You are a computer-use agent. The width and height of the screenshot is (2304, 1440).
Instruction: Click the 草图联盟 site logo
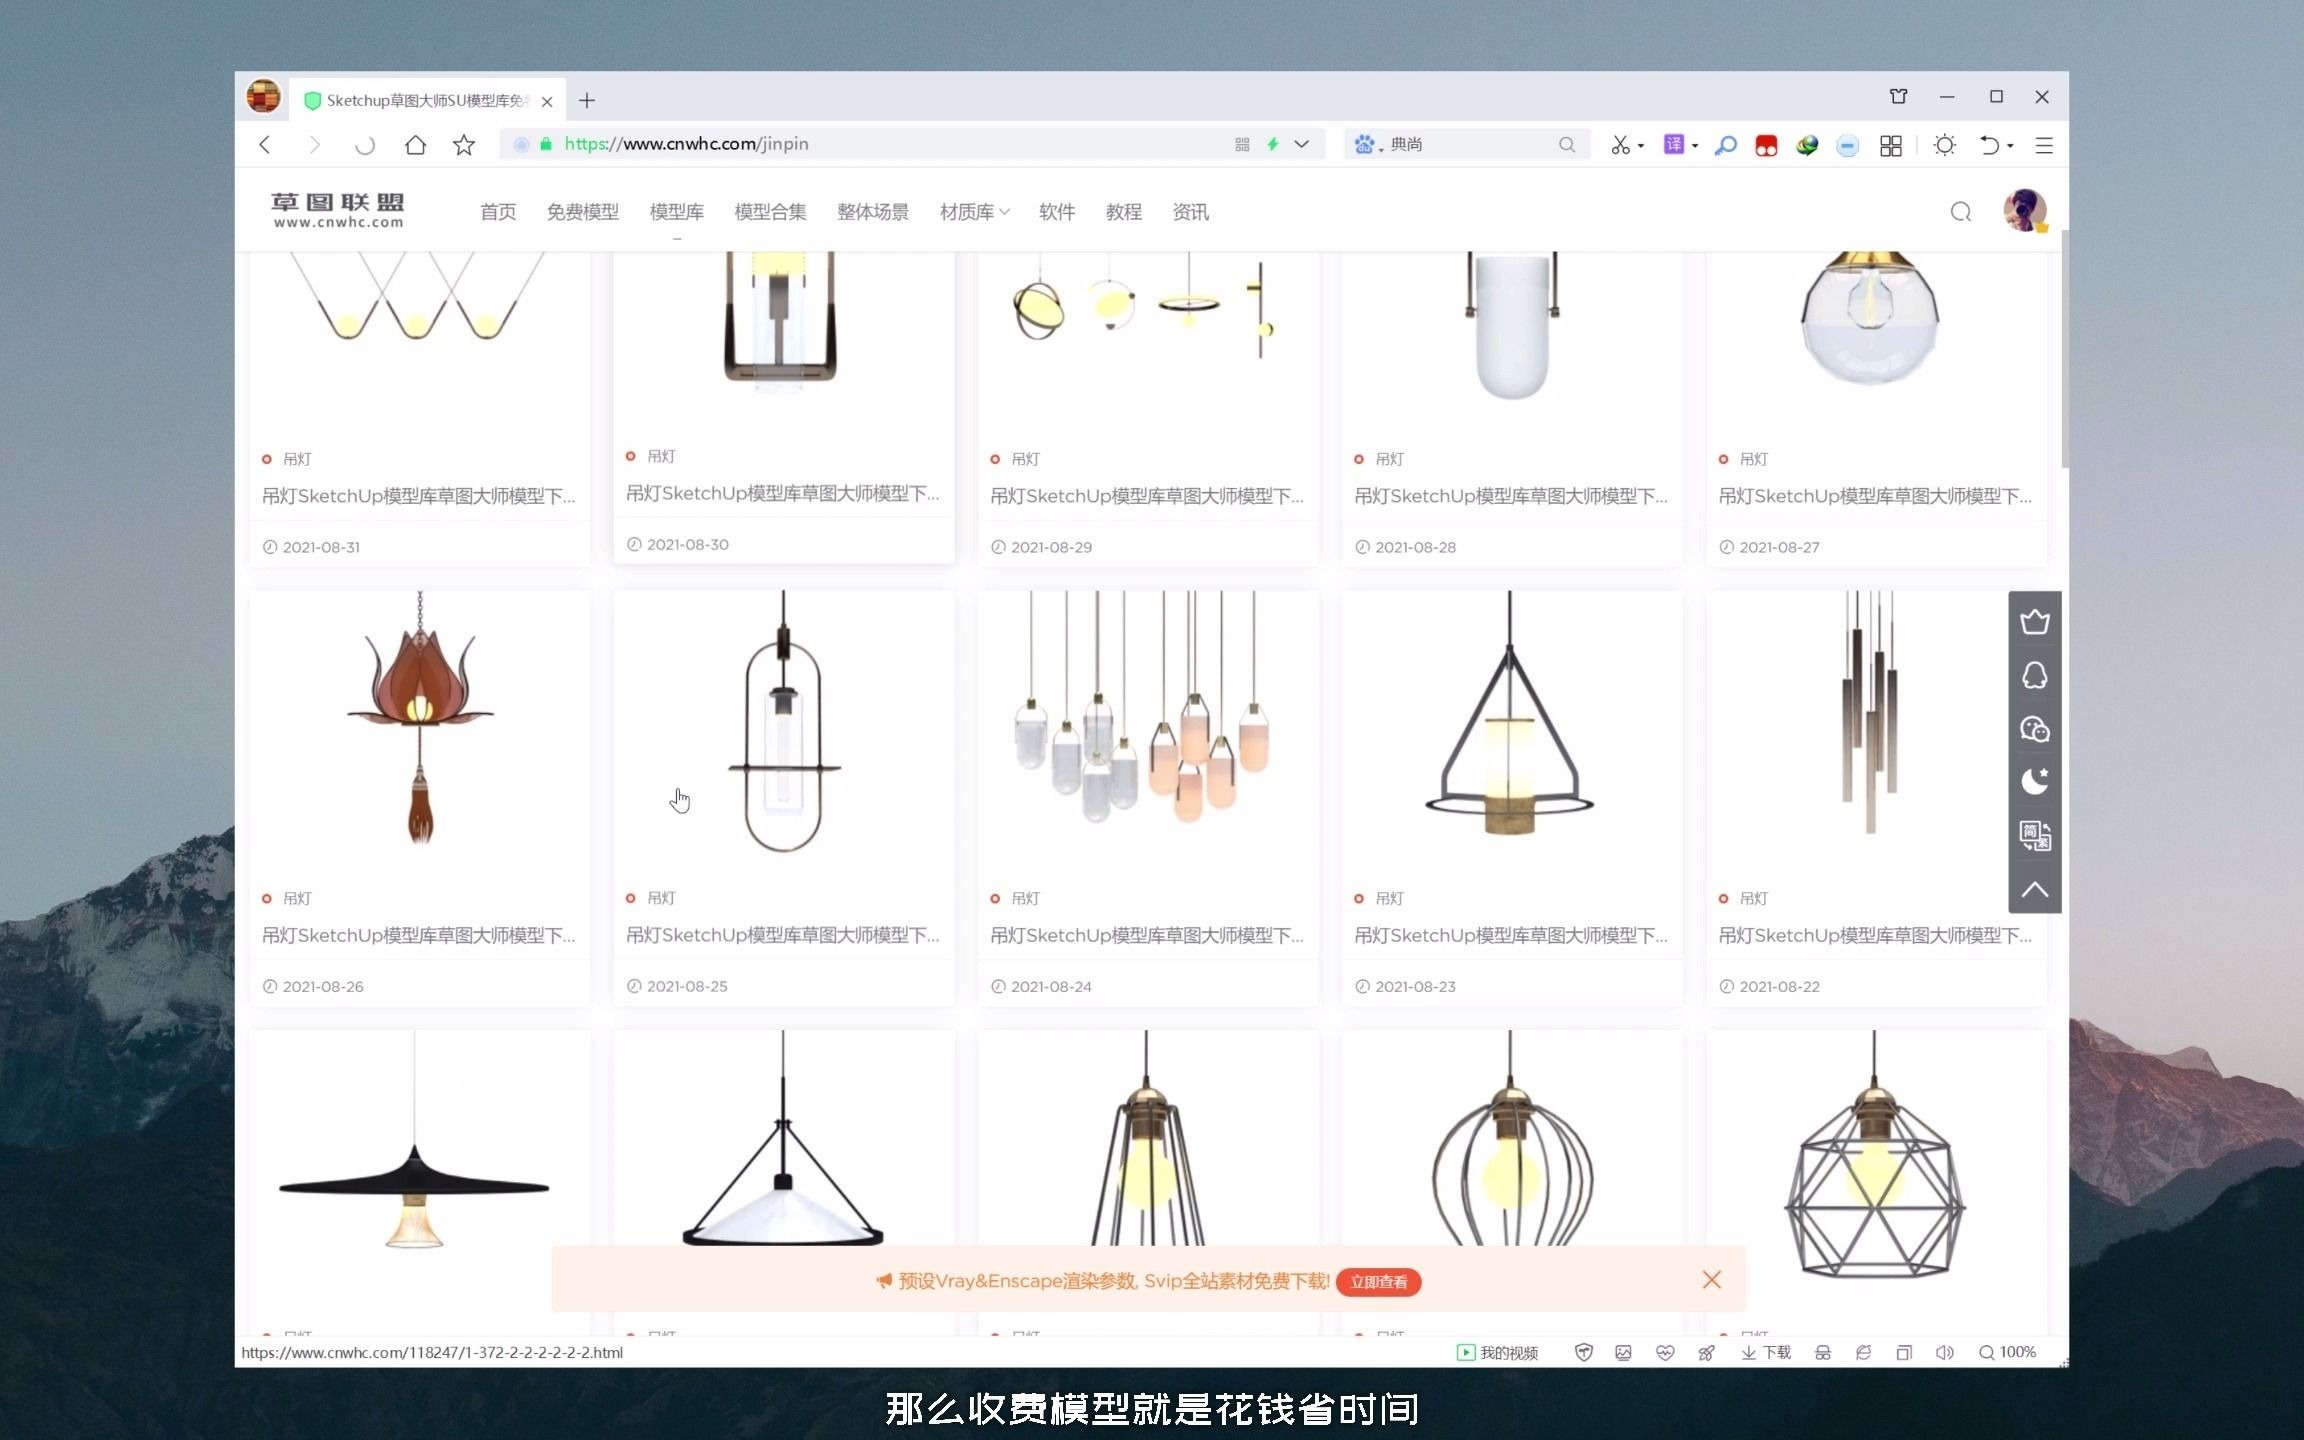(338, 210)
